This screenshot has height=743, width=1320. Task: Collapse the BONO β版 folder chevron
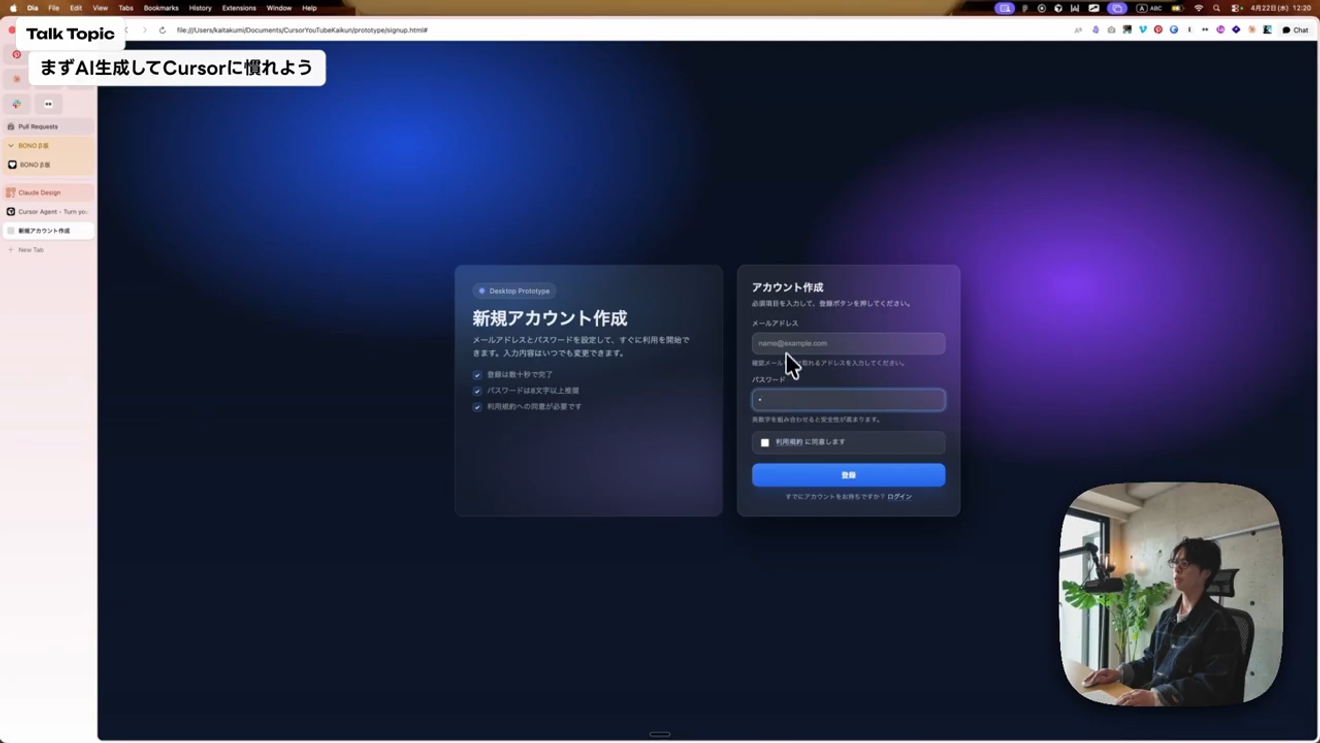pyautogui.click(x=11, y=146)
